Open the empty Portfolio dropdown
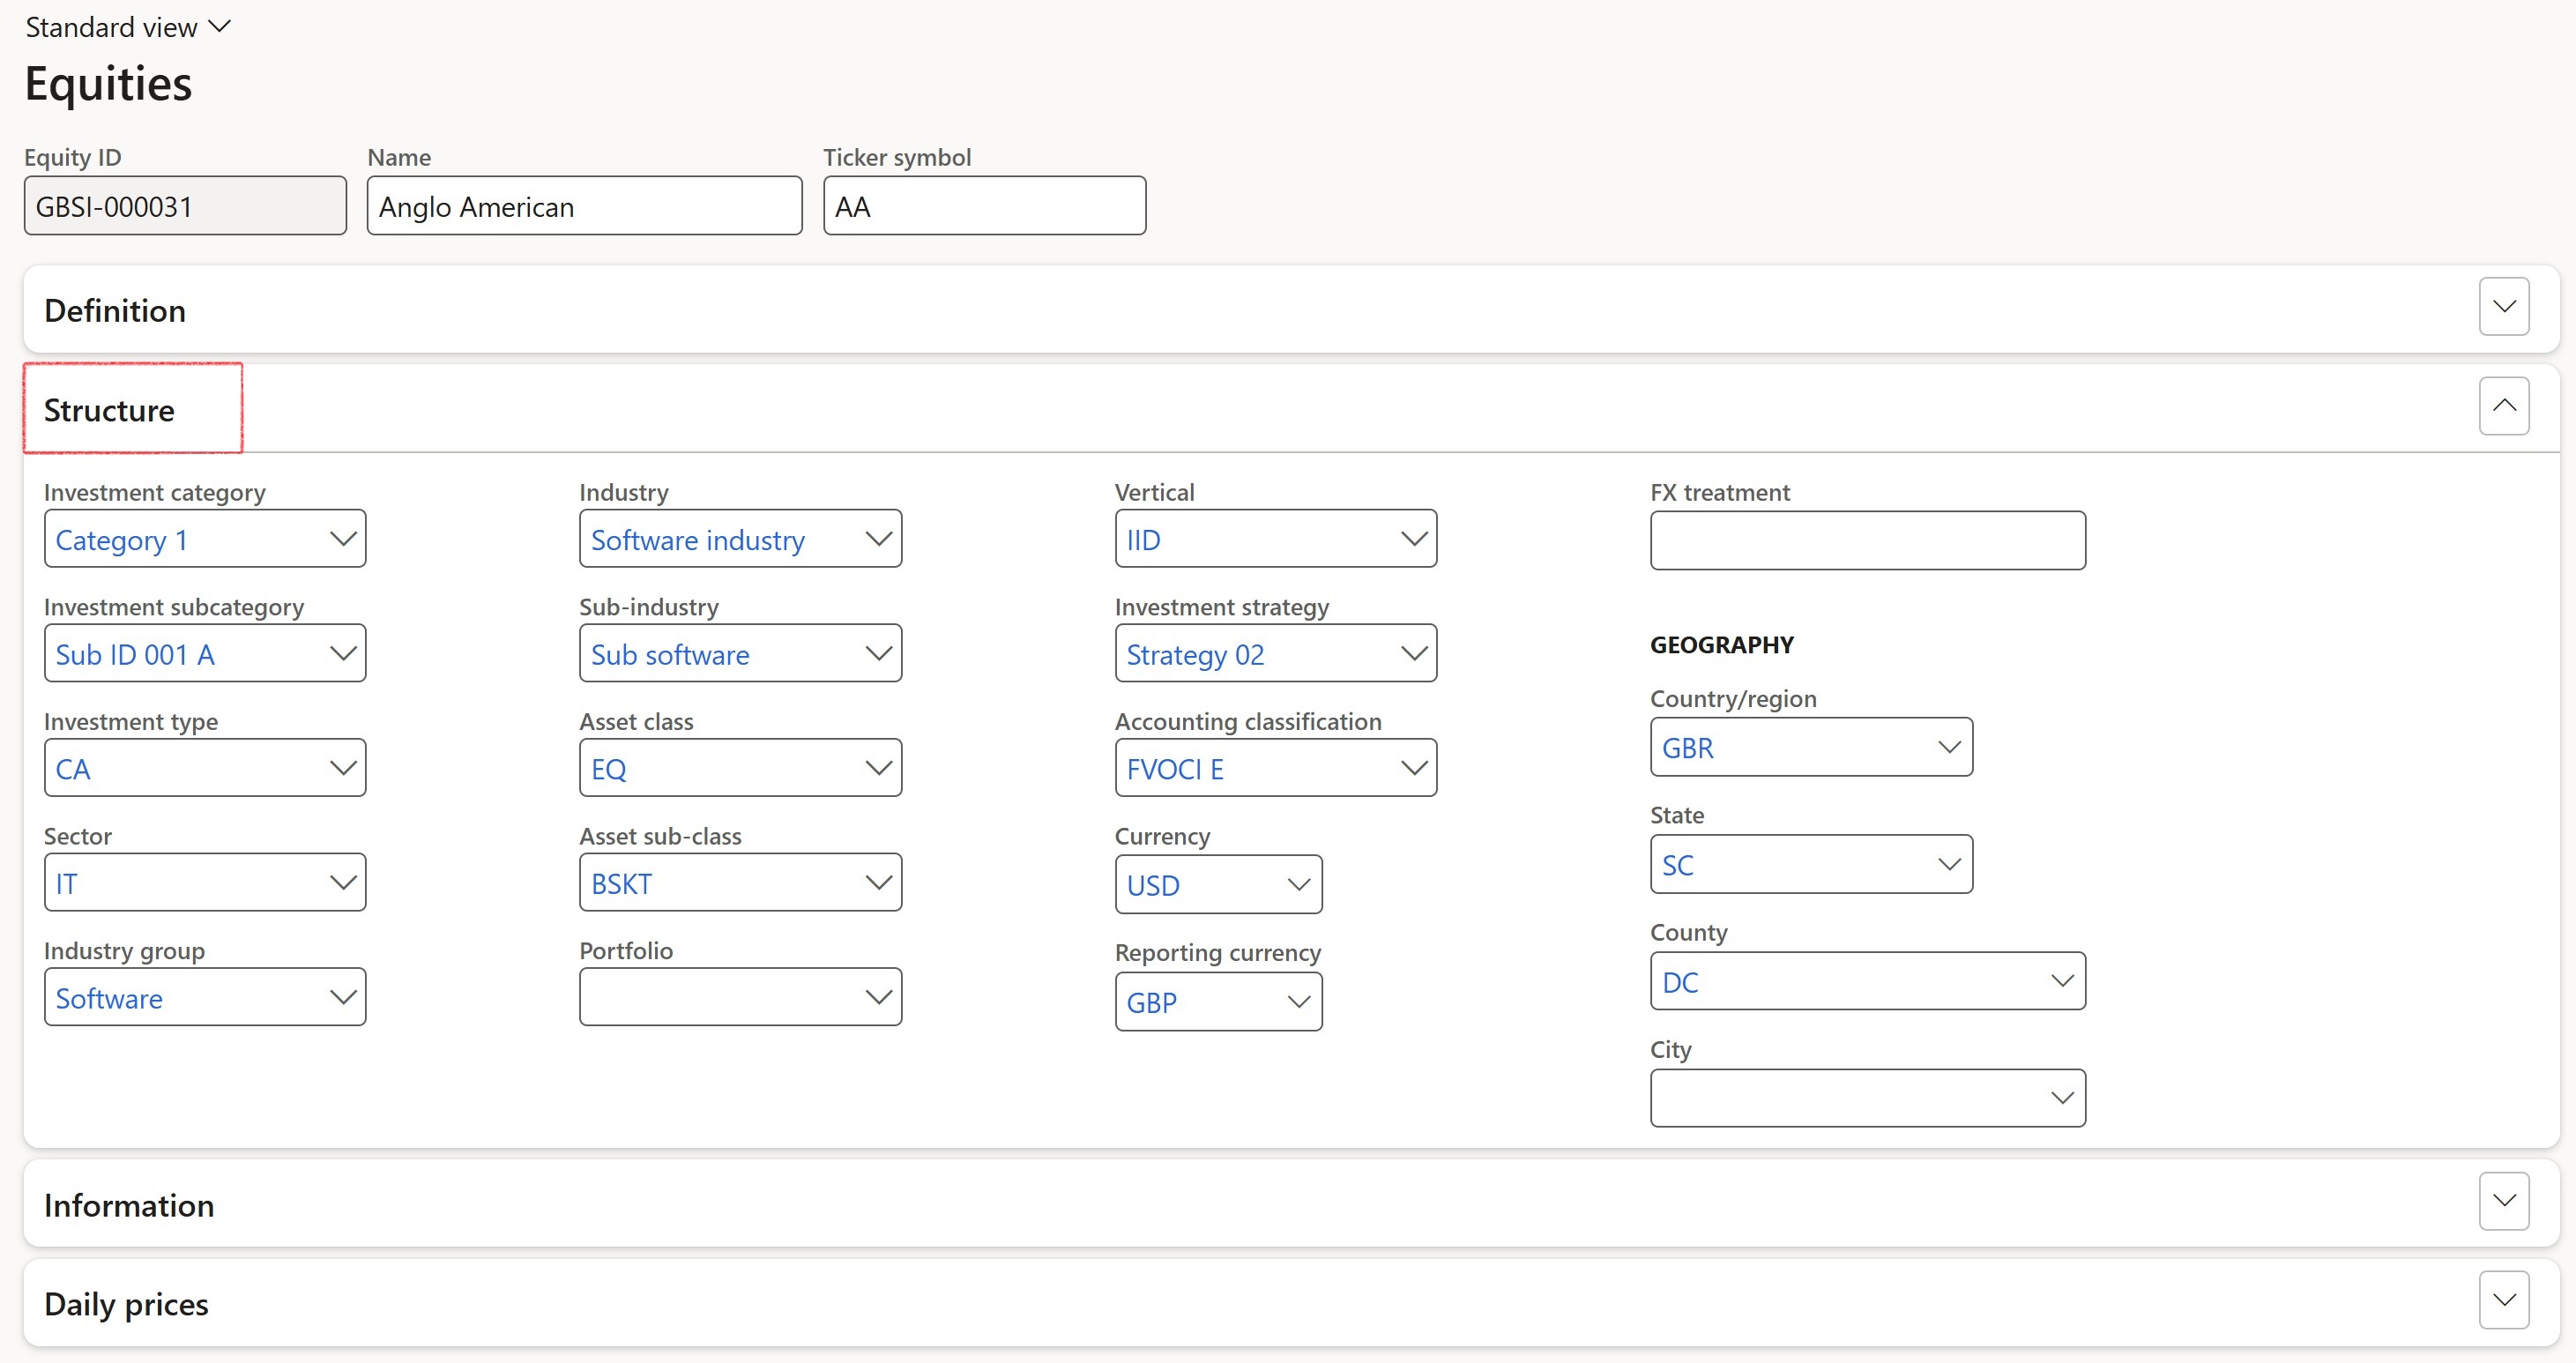The height and width of the screenshot is (1363, 2576). [879, 997]
